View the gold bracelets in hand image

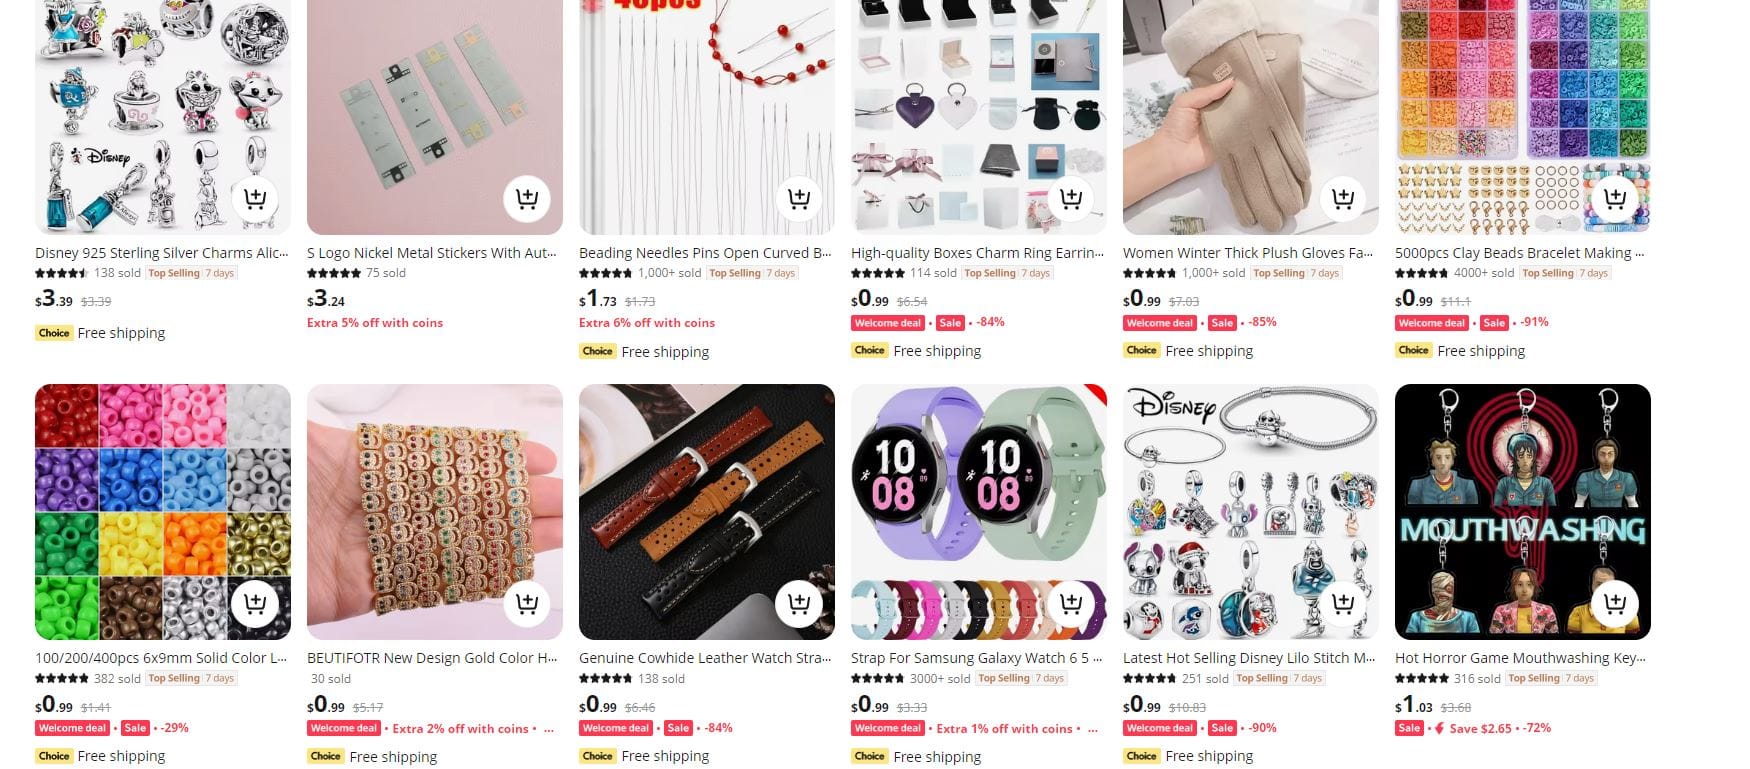[435, 512]
